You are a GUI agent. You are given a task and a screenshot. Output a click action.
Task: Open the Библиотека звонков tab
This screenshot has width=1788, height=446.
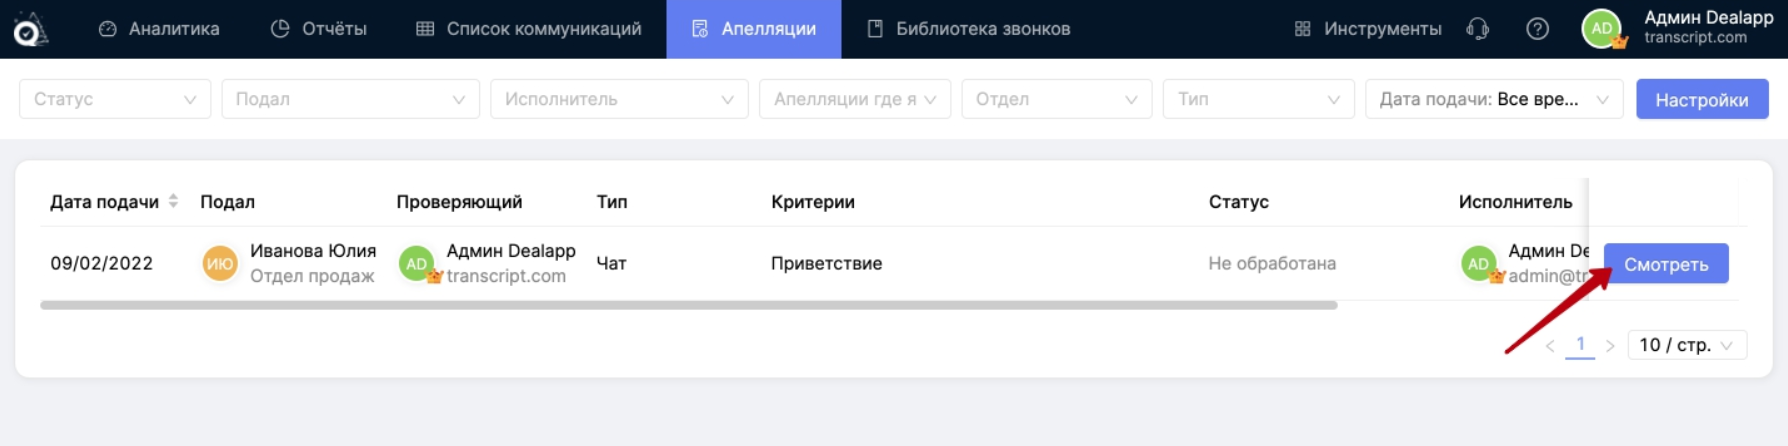[968, 29]
